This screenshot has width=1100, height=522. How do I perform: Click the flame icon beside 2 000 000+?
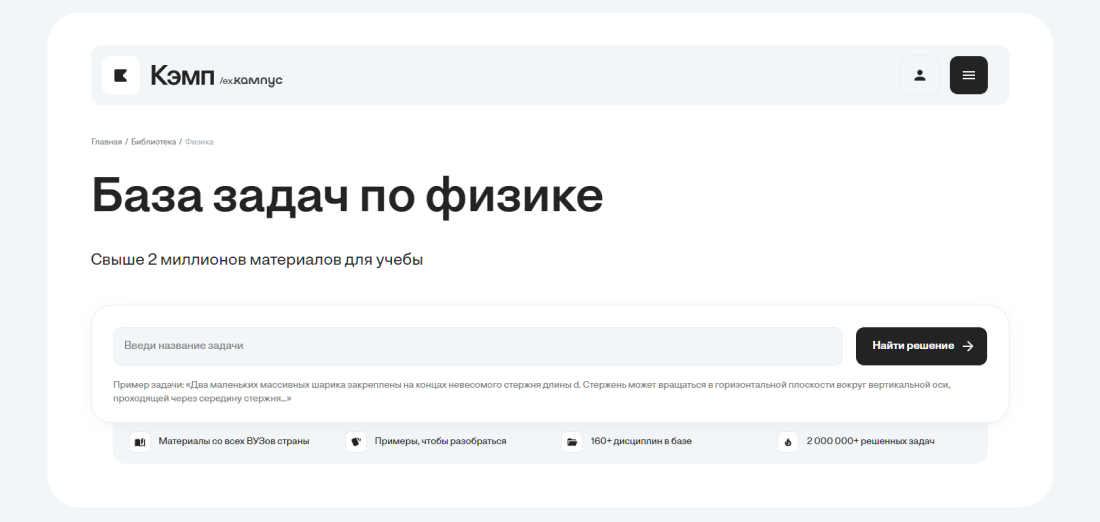pos(788,442)
